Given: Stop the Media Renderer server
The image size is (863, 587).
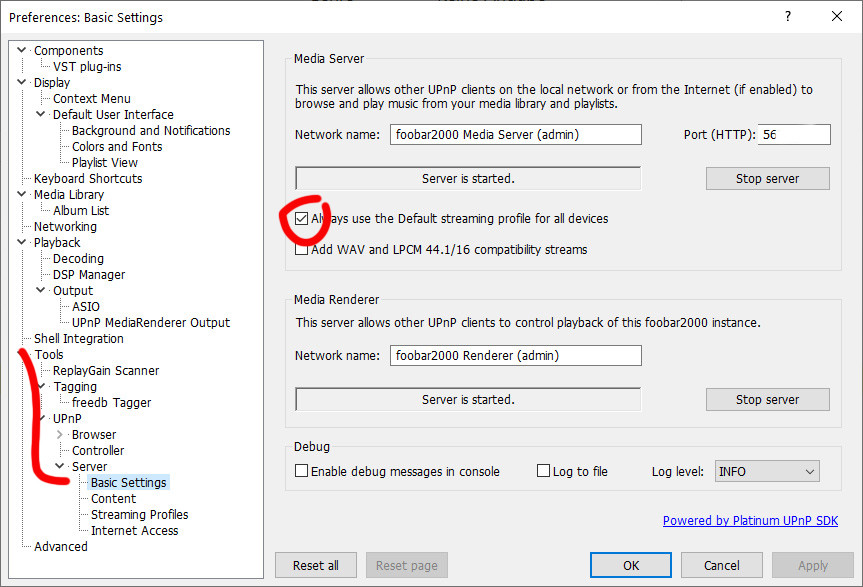Looking at the screenshot, I should pos(767,399).
